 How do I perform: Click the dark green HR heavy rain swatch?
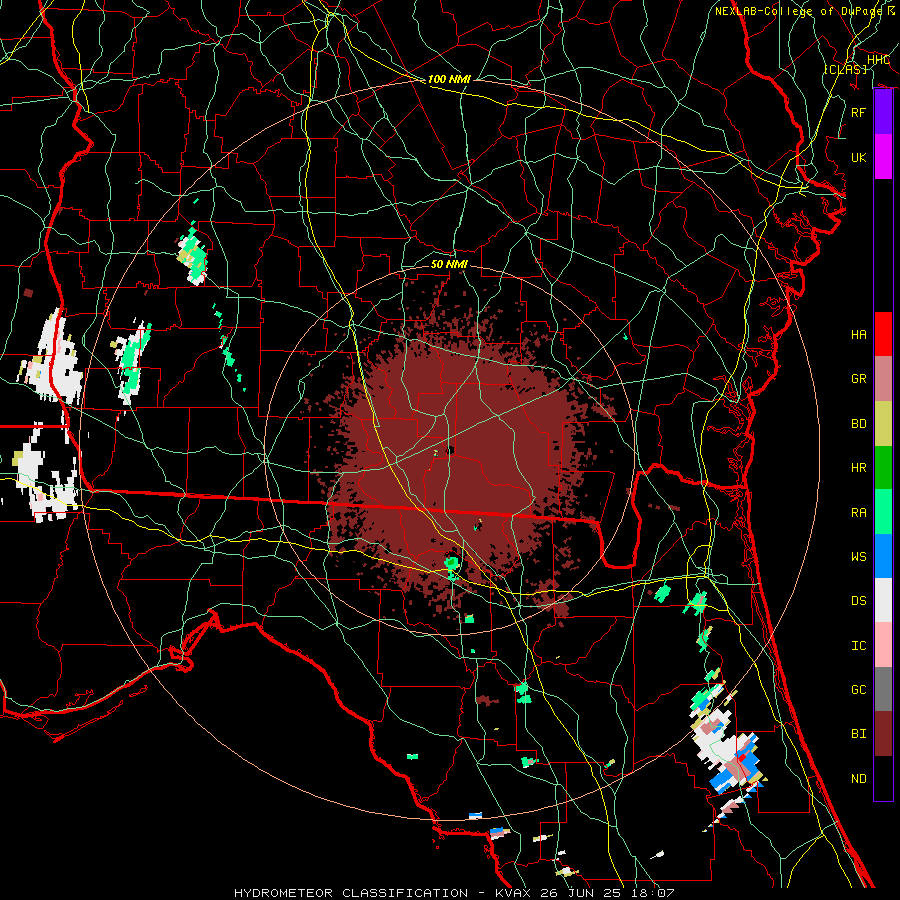pos(883,468)
